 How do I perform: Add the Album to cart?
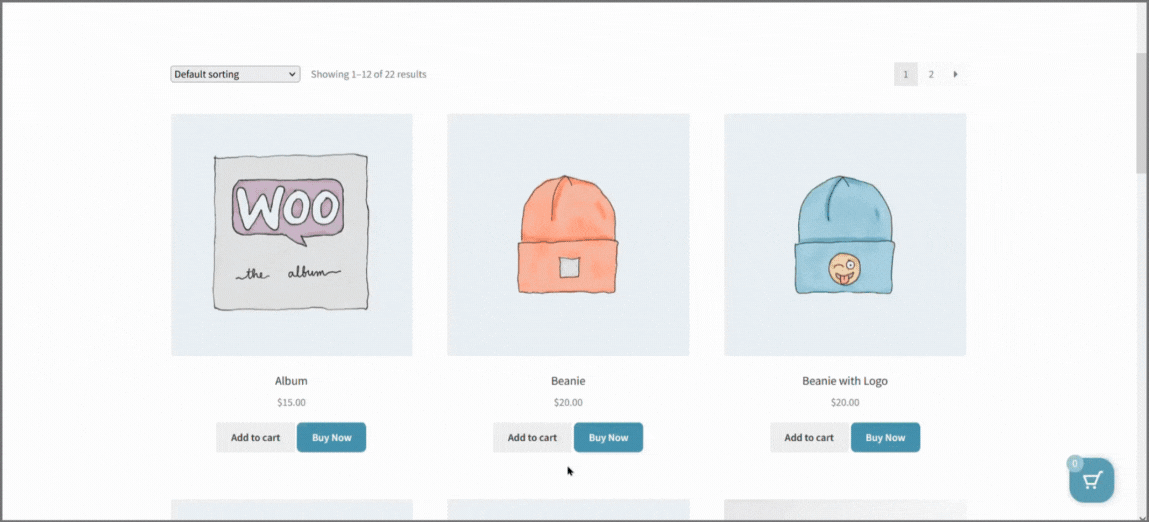[256, 438]
